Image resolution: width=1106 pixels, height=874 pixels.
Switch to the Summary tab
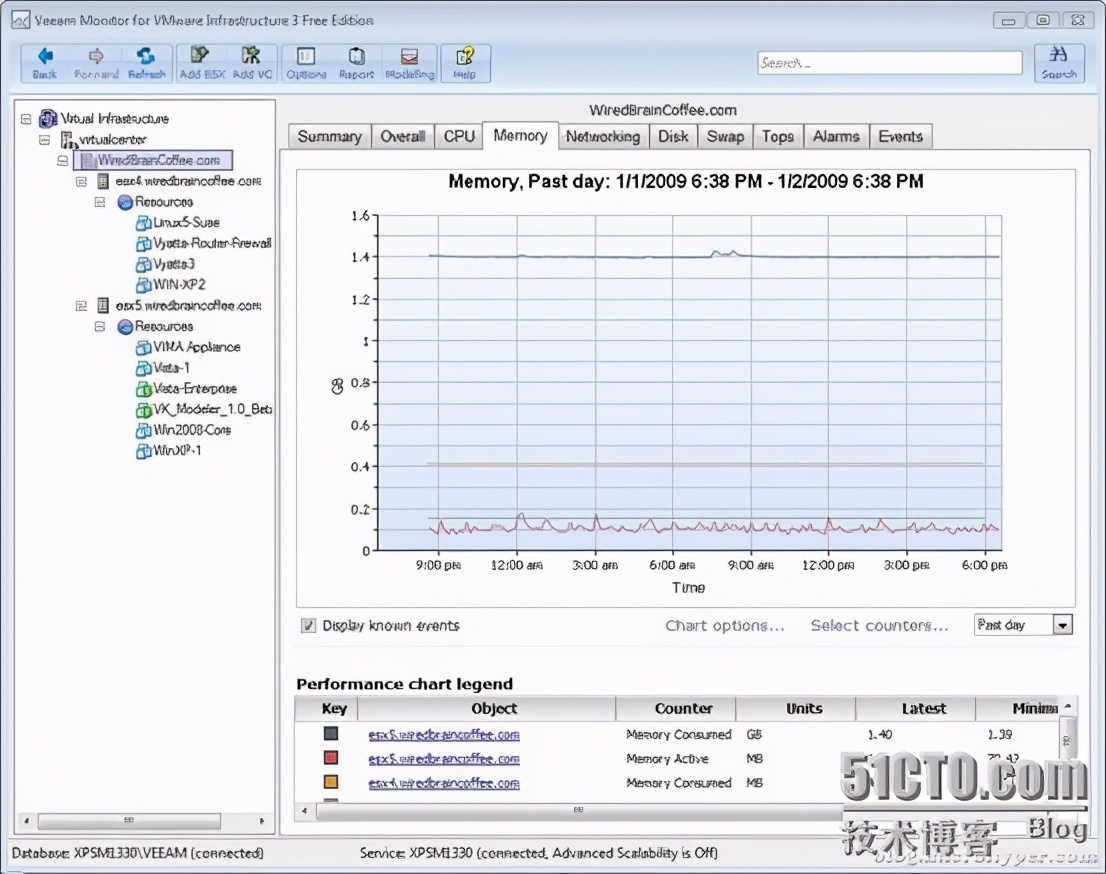click(329, 136)
